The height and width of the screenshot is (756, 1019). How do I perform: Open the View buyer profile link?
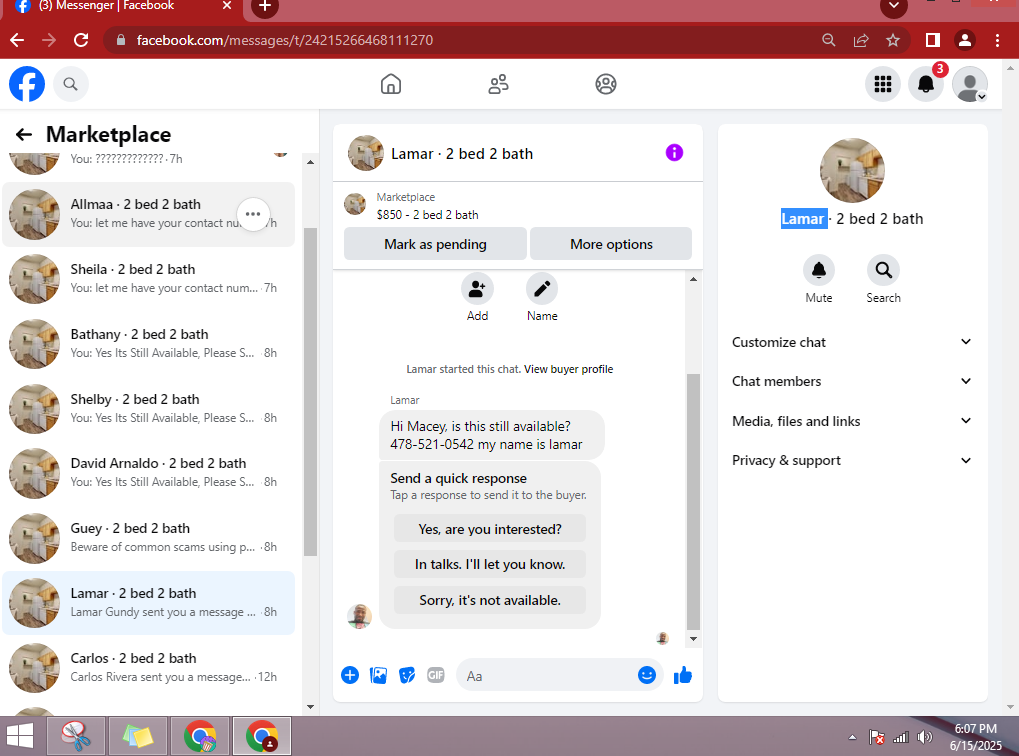click(x=569, y=369)
